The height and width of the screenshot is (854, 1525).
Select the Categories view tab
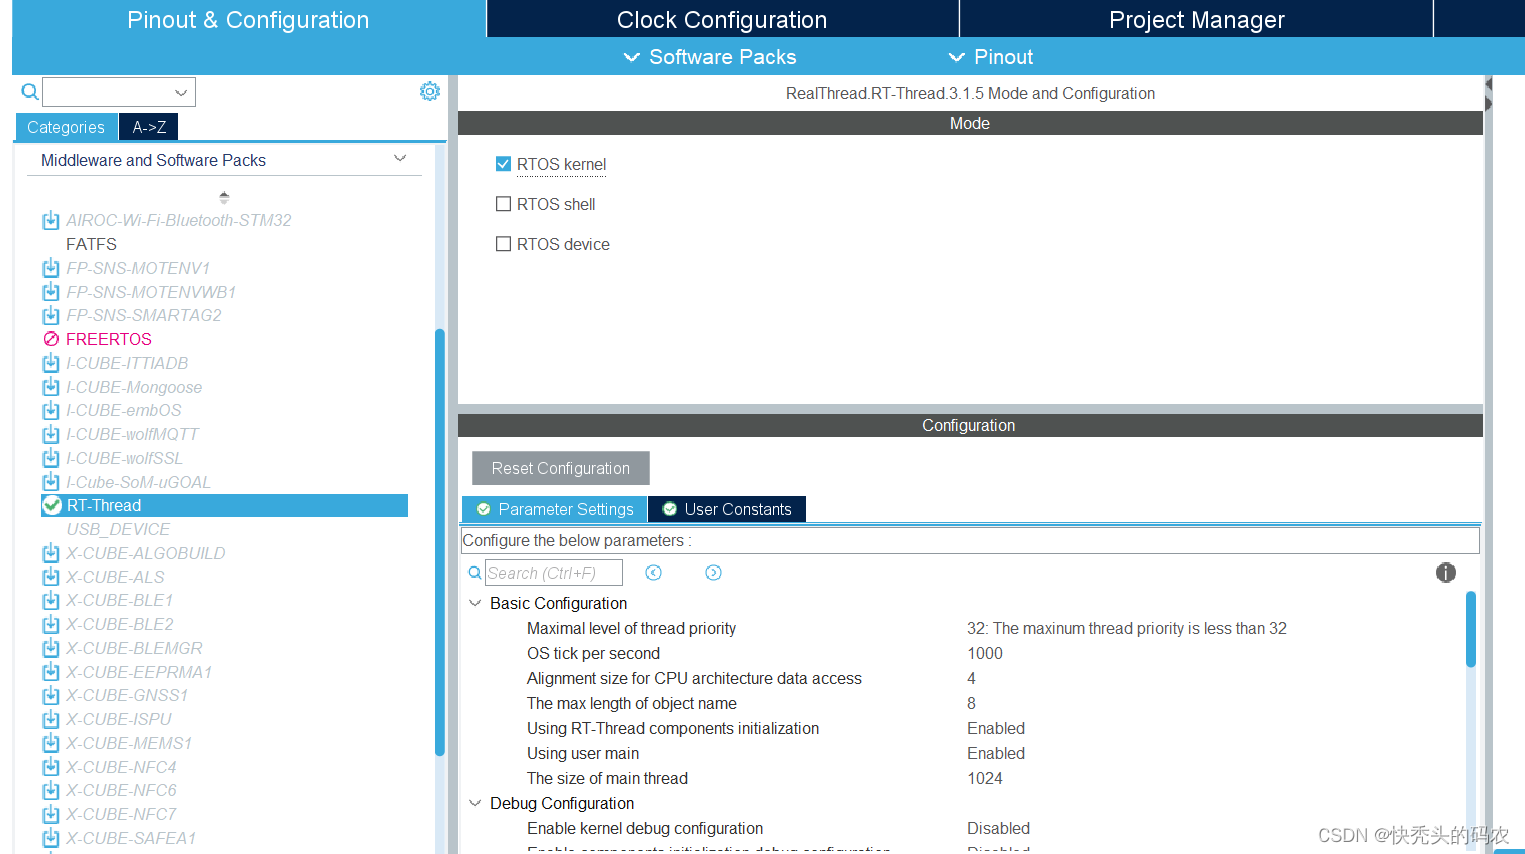coord(66,127)
